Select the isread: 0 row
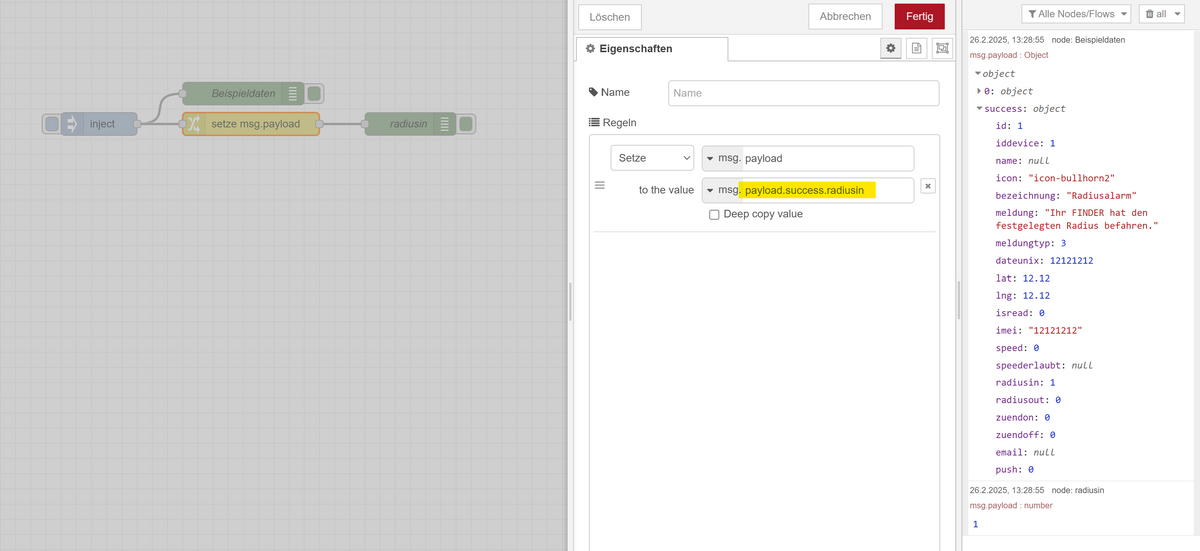The width and height of the screenshot is (1200, 551). click(x=1020, y=313)
